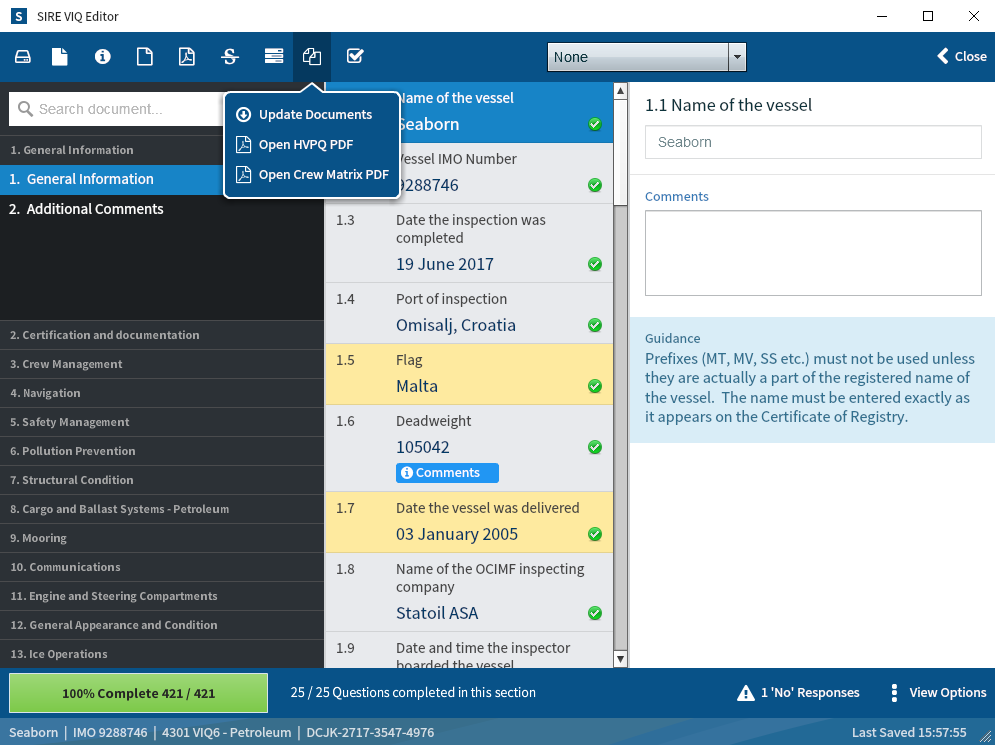Expand chapter 9. Mooring
This screenshot has height=745, width=995.
[x=162, y=538]
